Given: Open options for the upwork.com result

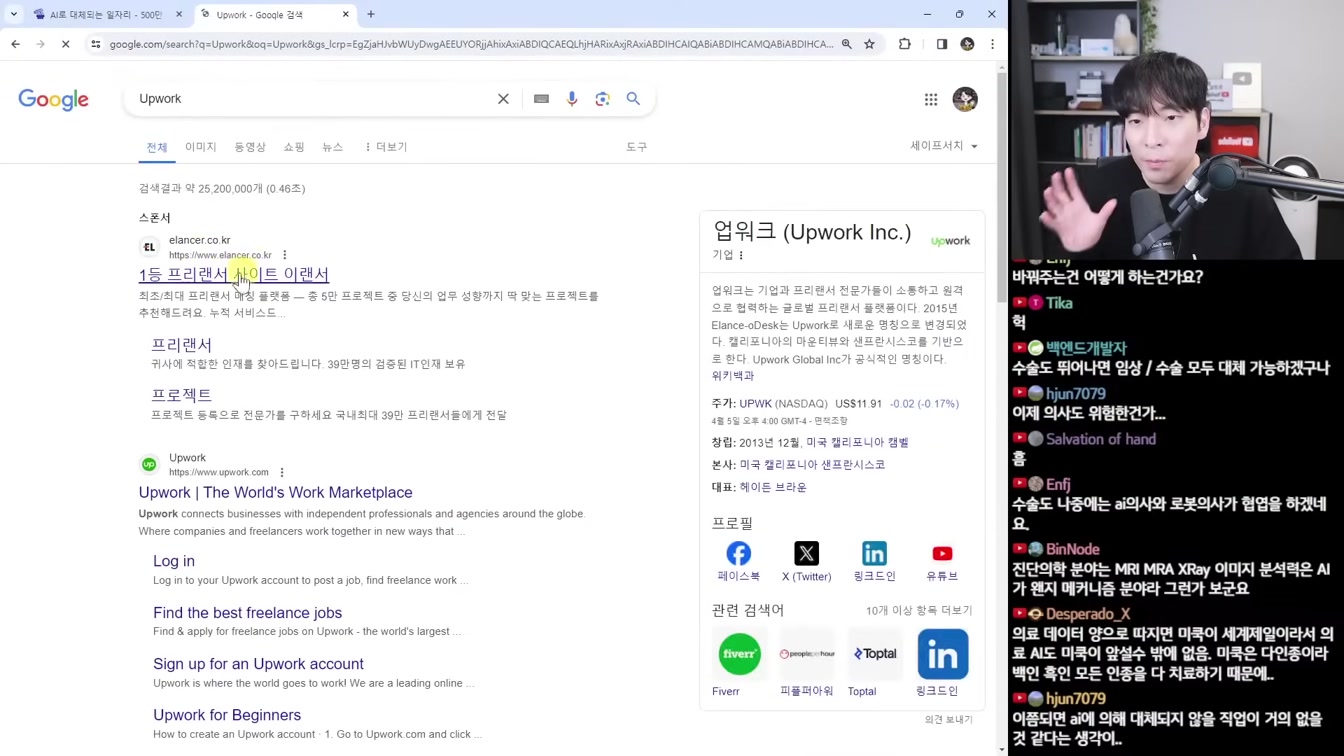Looking at the screenshot, I should point(282,472).
